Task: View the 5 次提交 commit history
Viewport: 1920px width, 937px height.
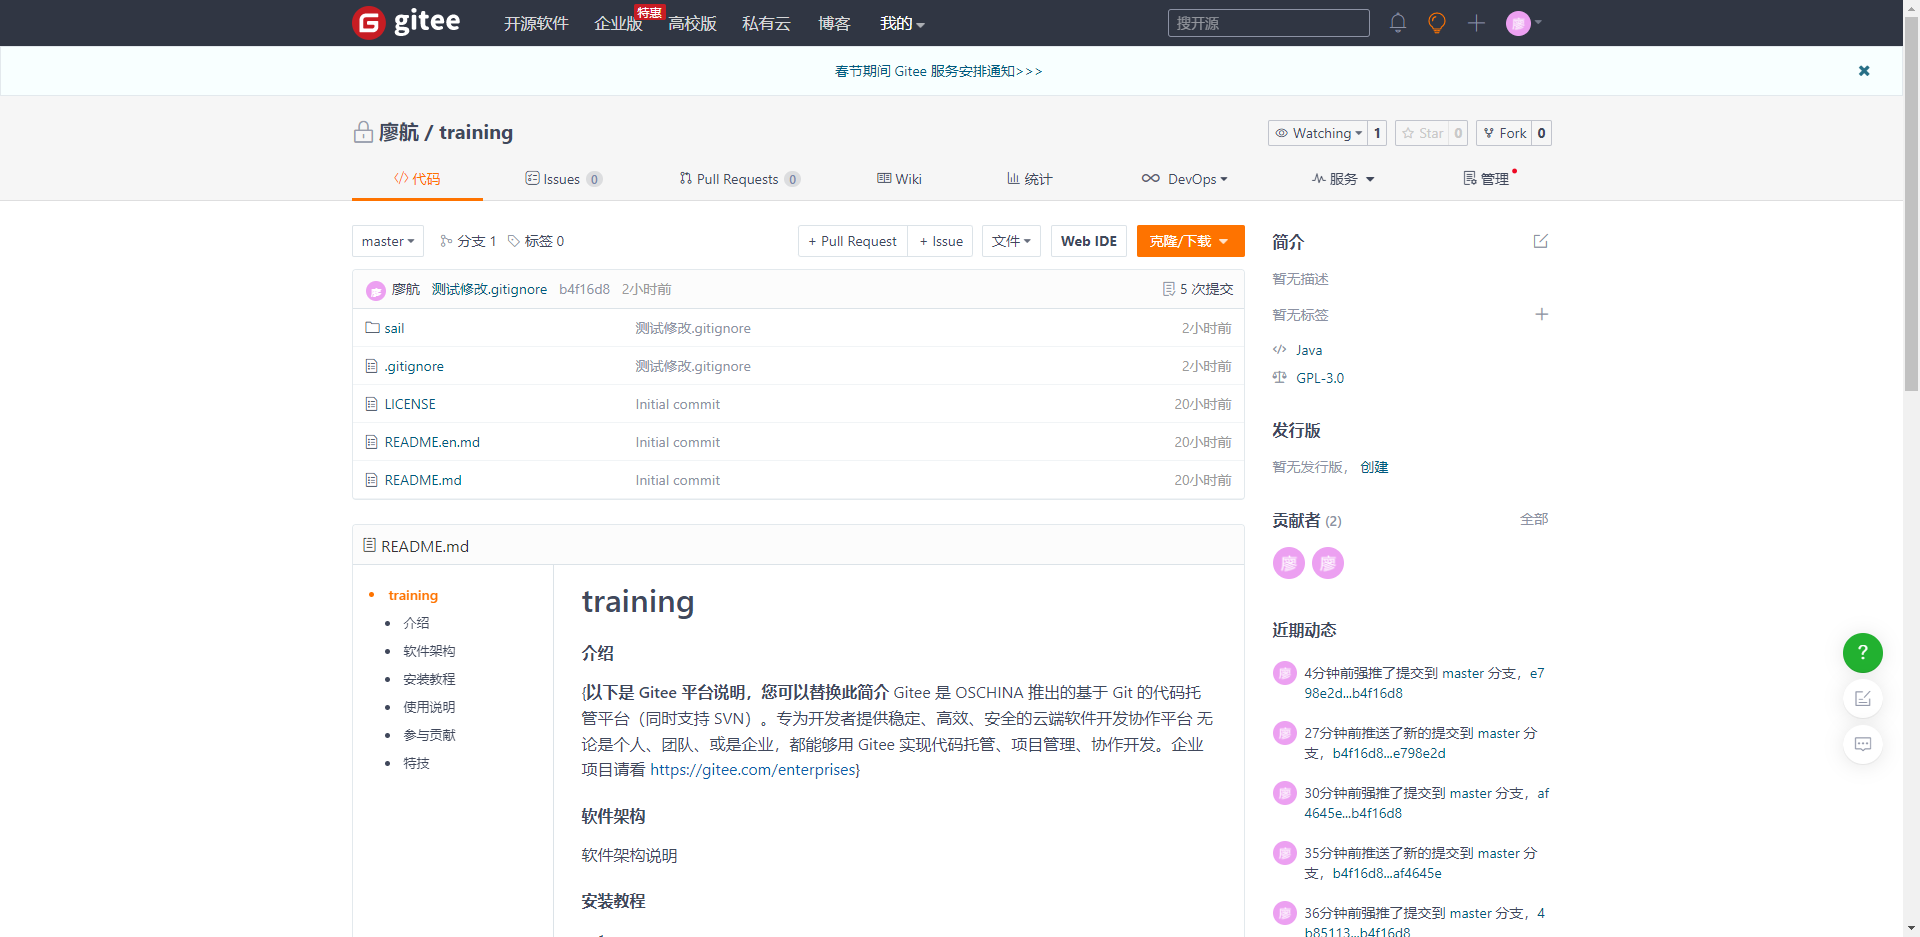Action: (1198, 289)
